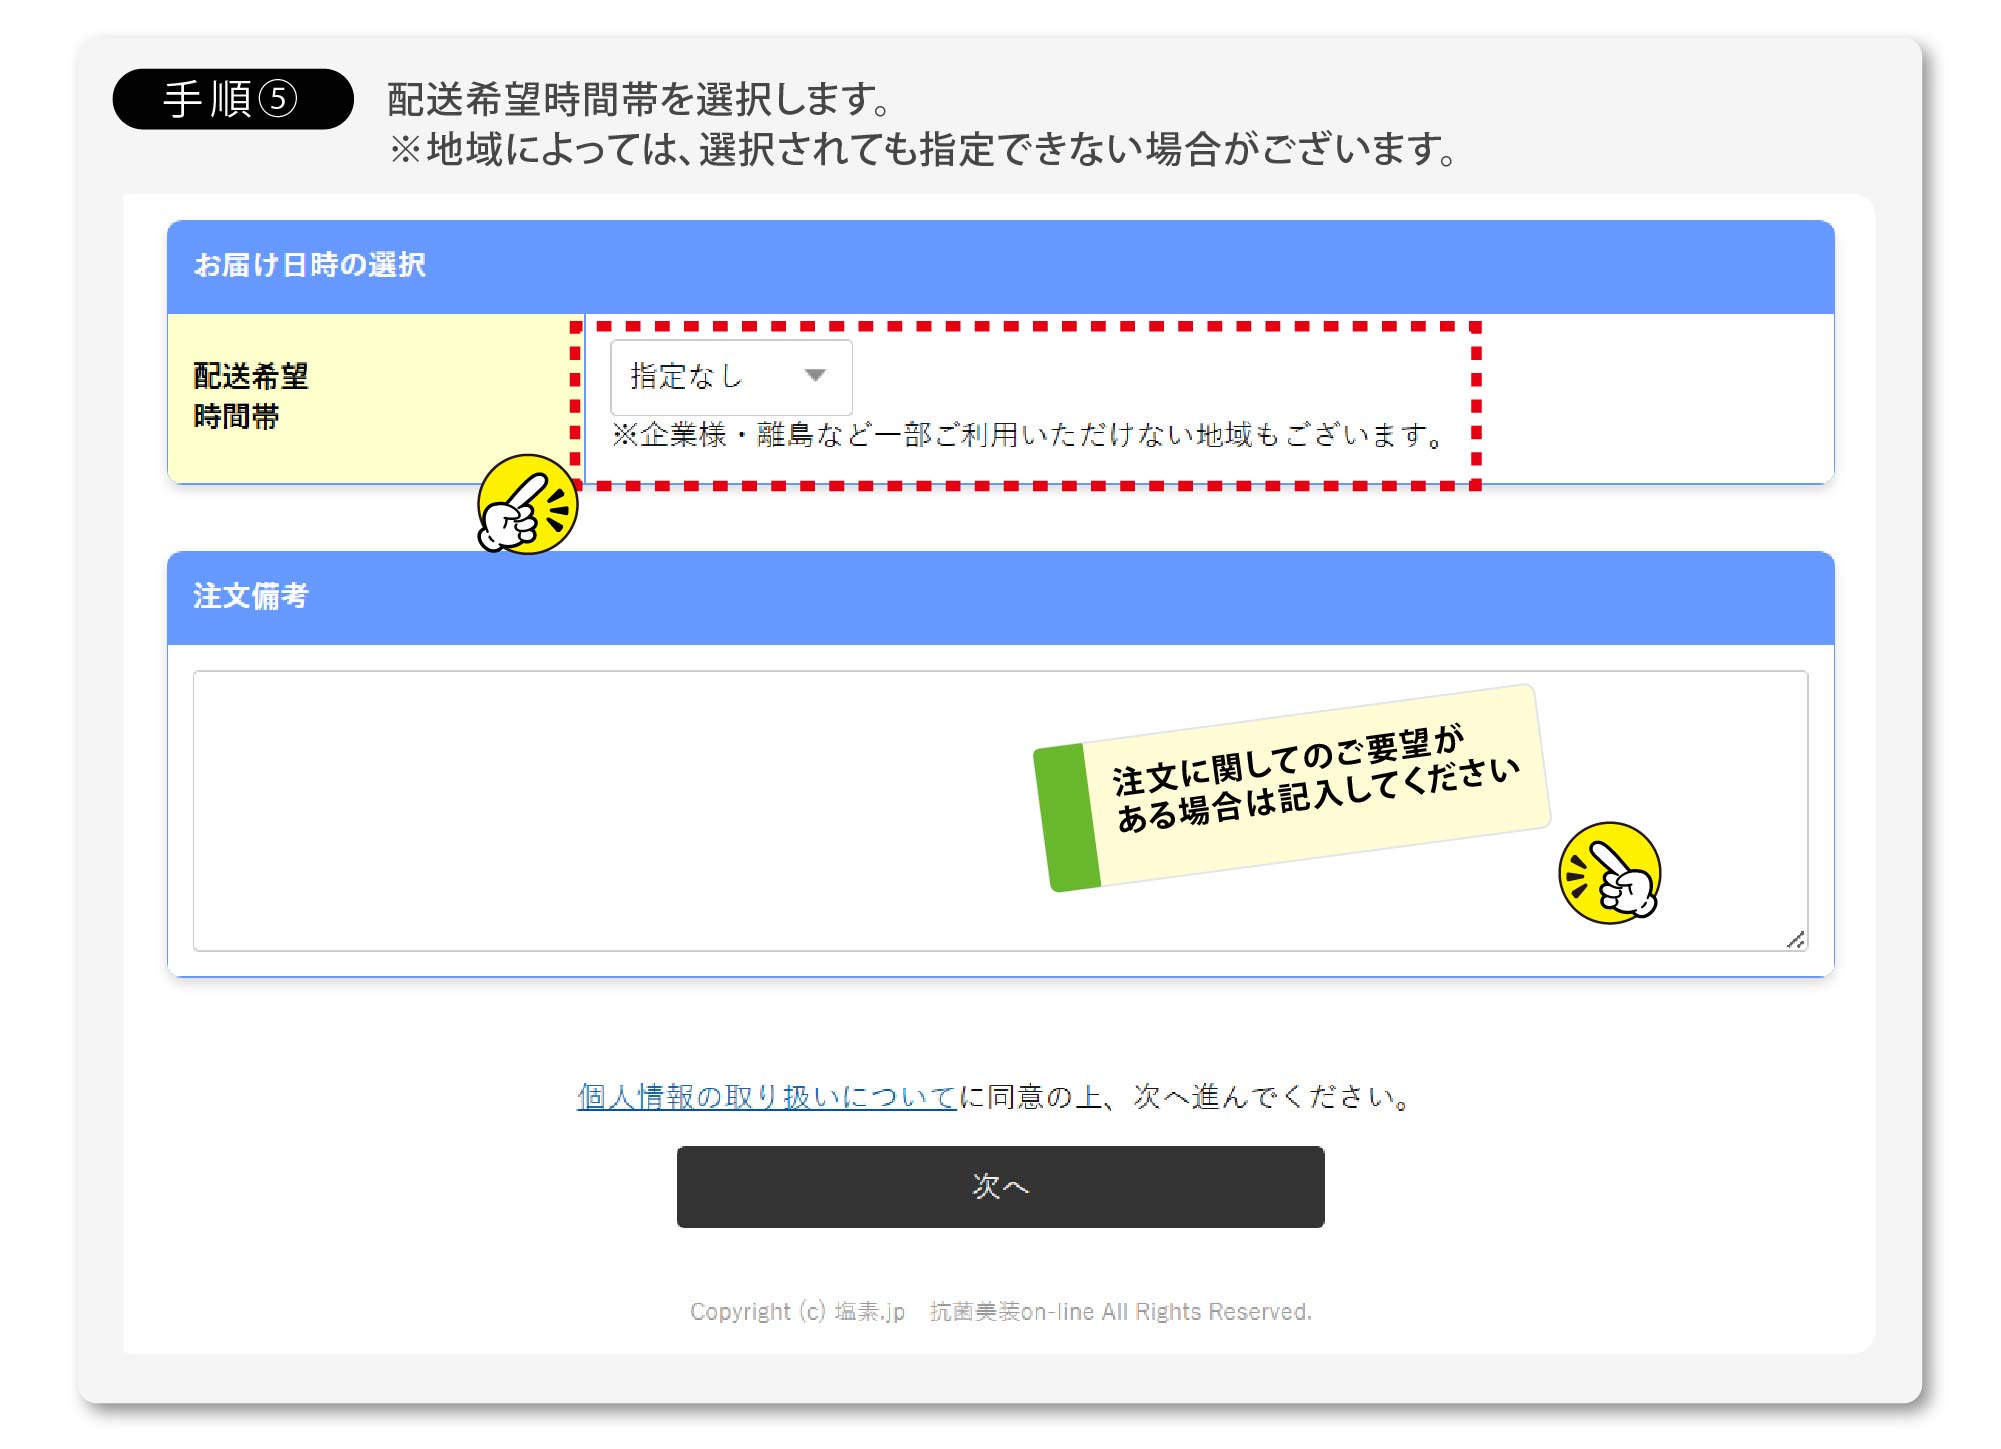Open the 個人情報の取り扱いについて link

coord(767,1097)
